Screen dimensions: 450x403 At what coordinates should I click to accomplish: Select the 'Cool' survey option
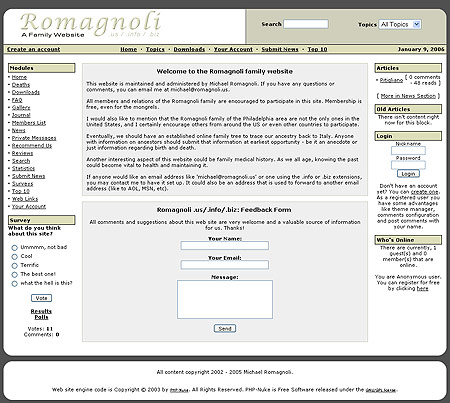[14, 257]
